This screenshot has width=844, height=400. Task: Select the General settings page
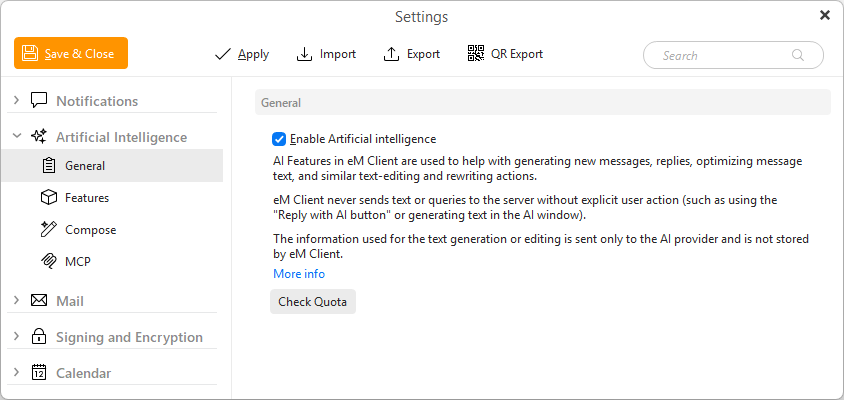pyautogui.click(x=112, y=165)
